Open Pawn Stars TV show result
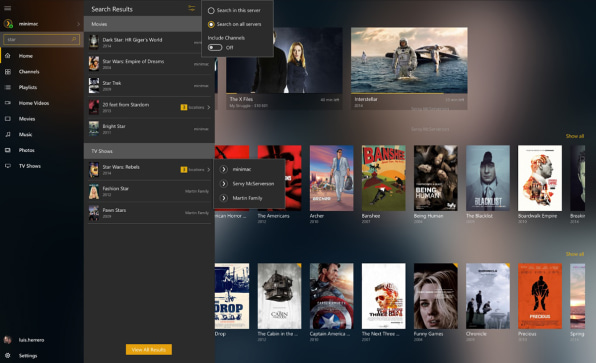 pyautogui.click(x=149, y=213)
